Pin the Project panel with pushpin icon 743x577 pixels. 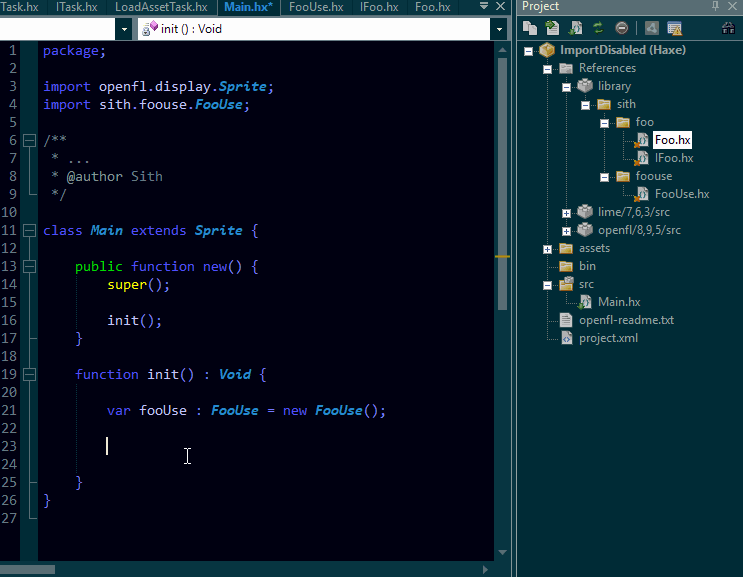[x=716, y=6]
